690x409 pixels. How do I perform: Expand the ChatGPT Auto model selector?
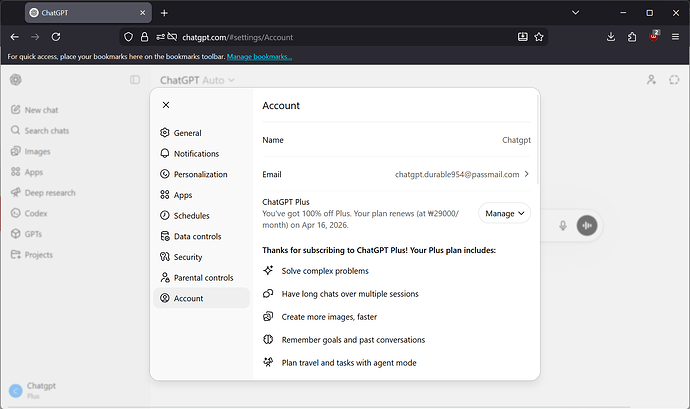coord(197,80)
